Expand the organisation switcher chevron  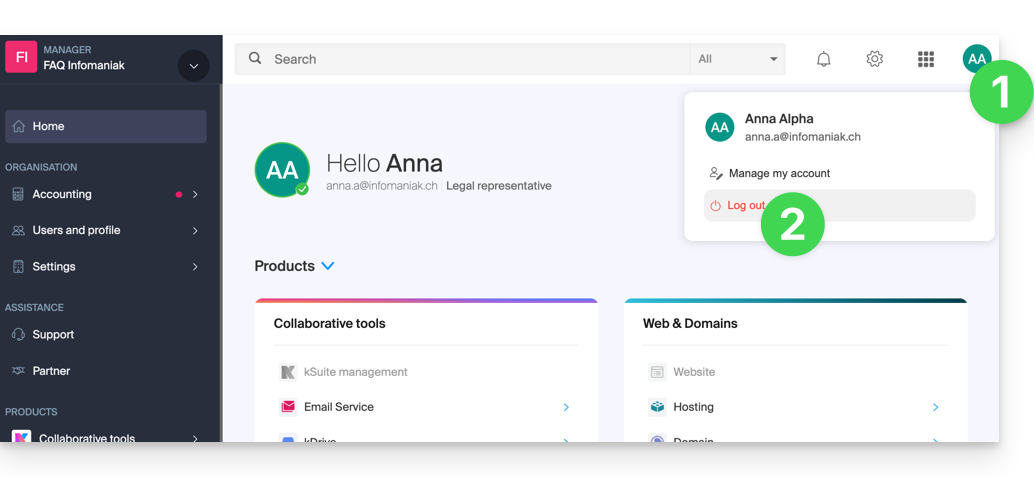pyautogui.click(x=193, y=66)
